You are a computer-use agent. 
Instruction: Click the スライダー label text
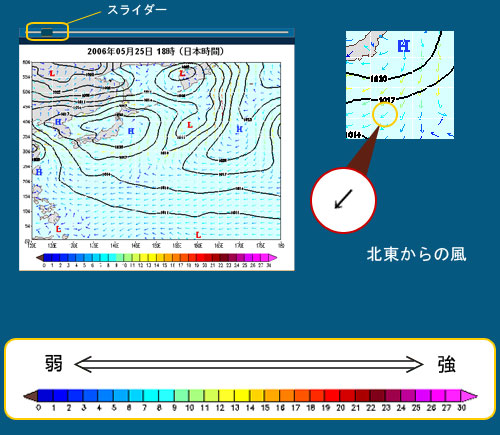137,10
